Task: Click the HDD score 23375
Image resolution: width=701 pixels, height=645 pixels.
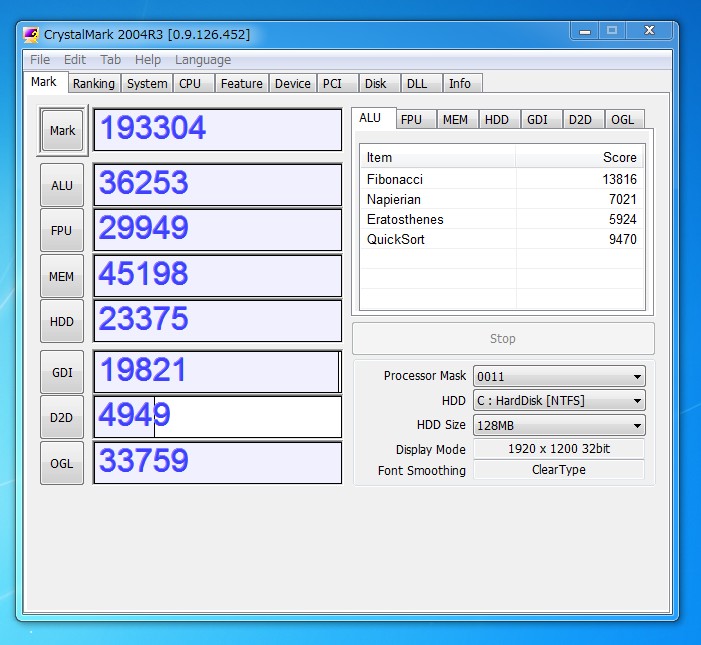Action: click(218, 321)
